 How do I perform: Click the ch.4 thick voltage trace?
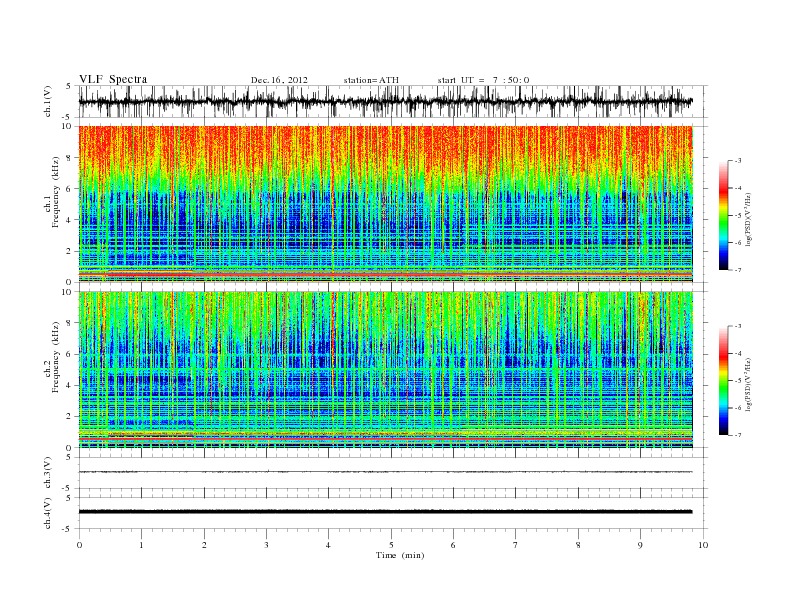coord(385,512)
